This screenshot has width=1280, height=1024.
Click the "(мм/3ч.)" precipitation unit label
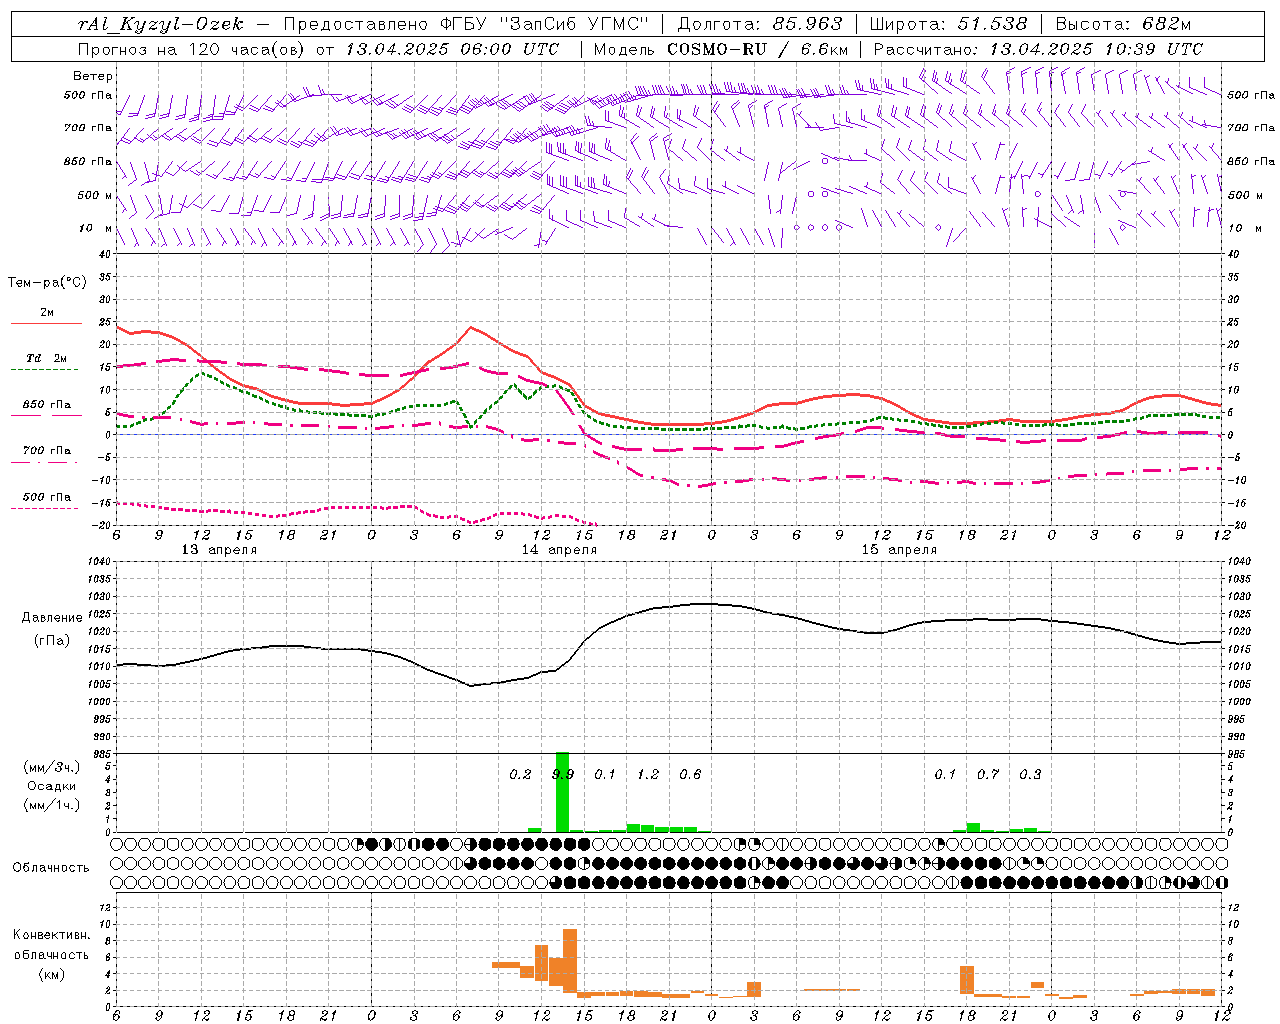point(52,767)
